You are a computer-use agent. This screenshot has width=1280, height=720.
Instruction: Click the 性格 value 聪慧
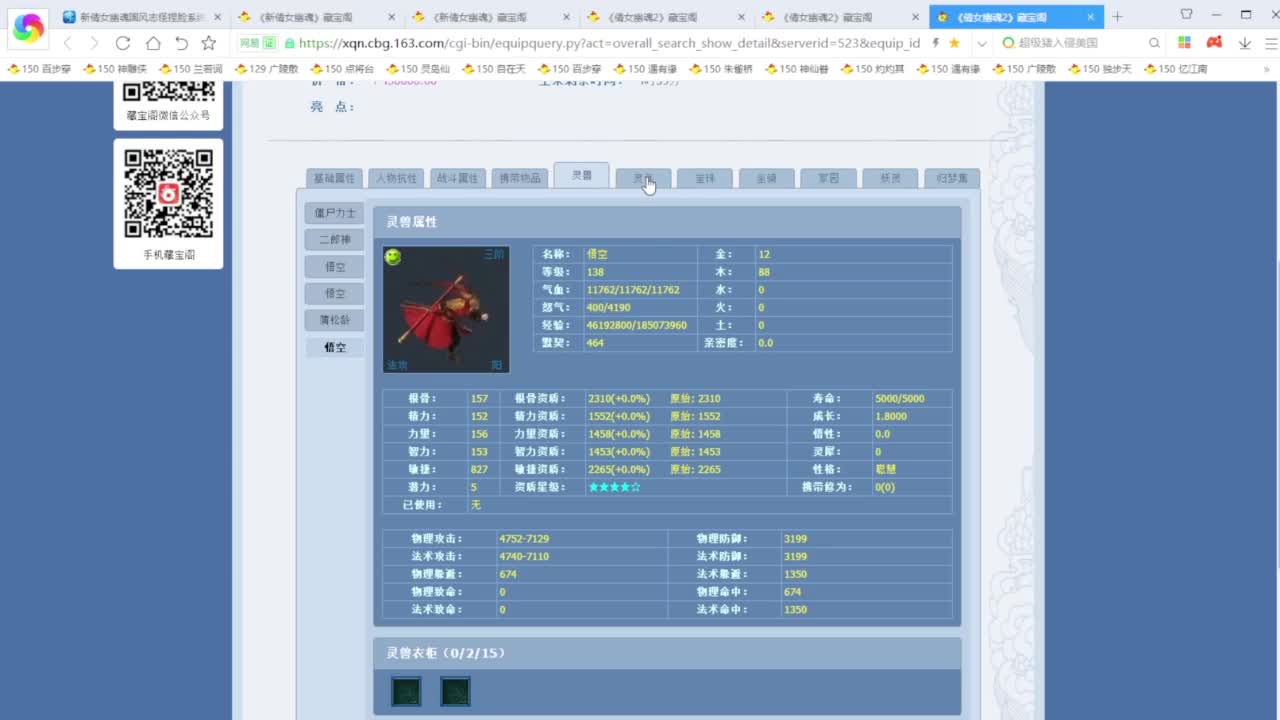point(885,469)
